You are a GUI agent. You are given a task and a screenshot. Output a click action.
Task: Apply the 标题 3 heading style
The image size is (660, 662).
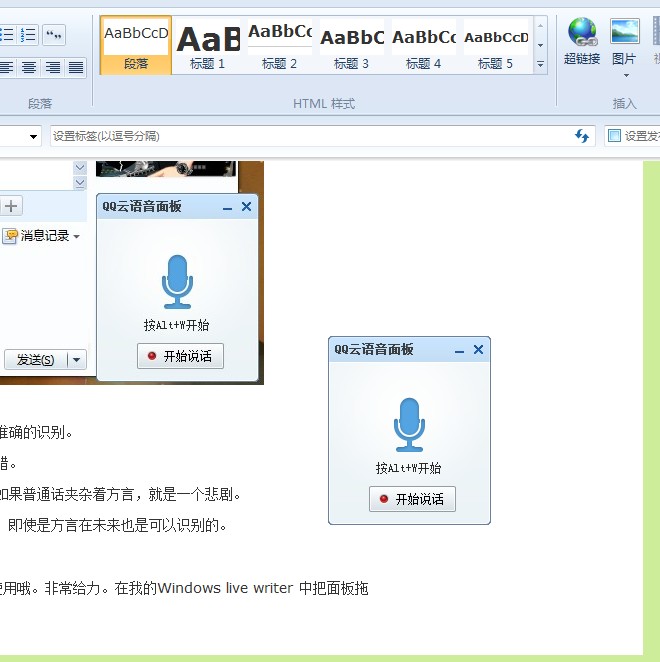[352, 45]
